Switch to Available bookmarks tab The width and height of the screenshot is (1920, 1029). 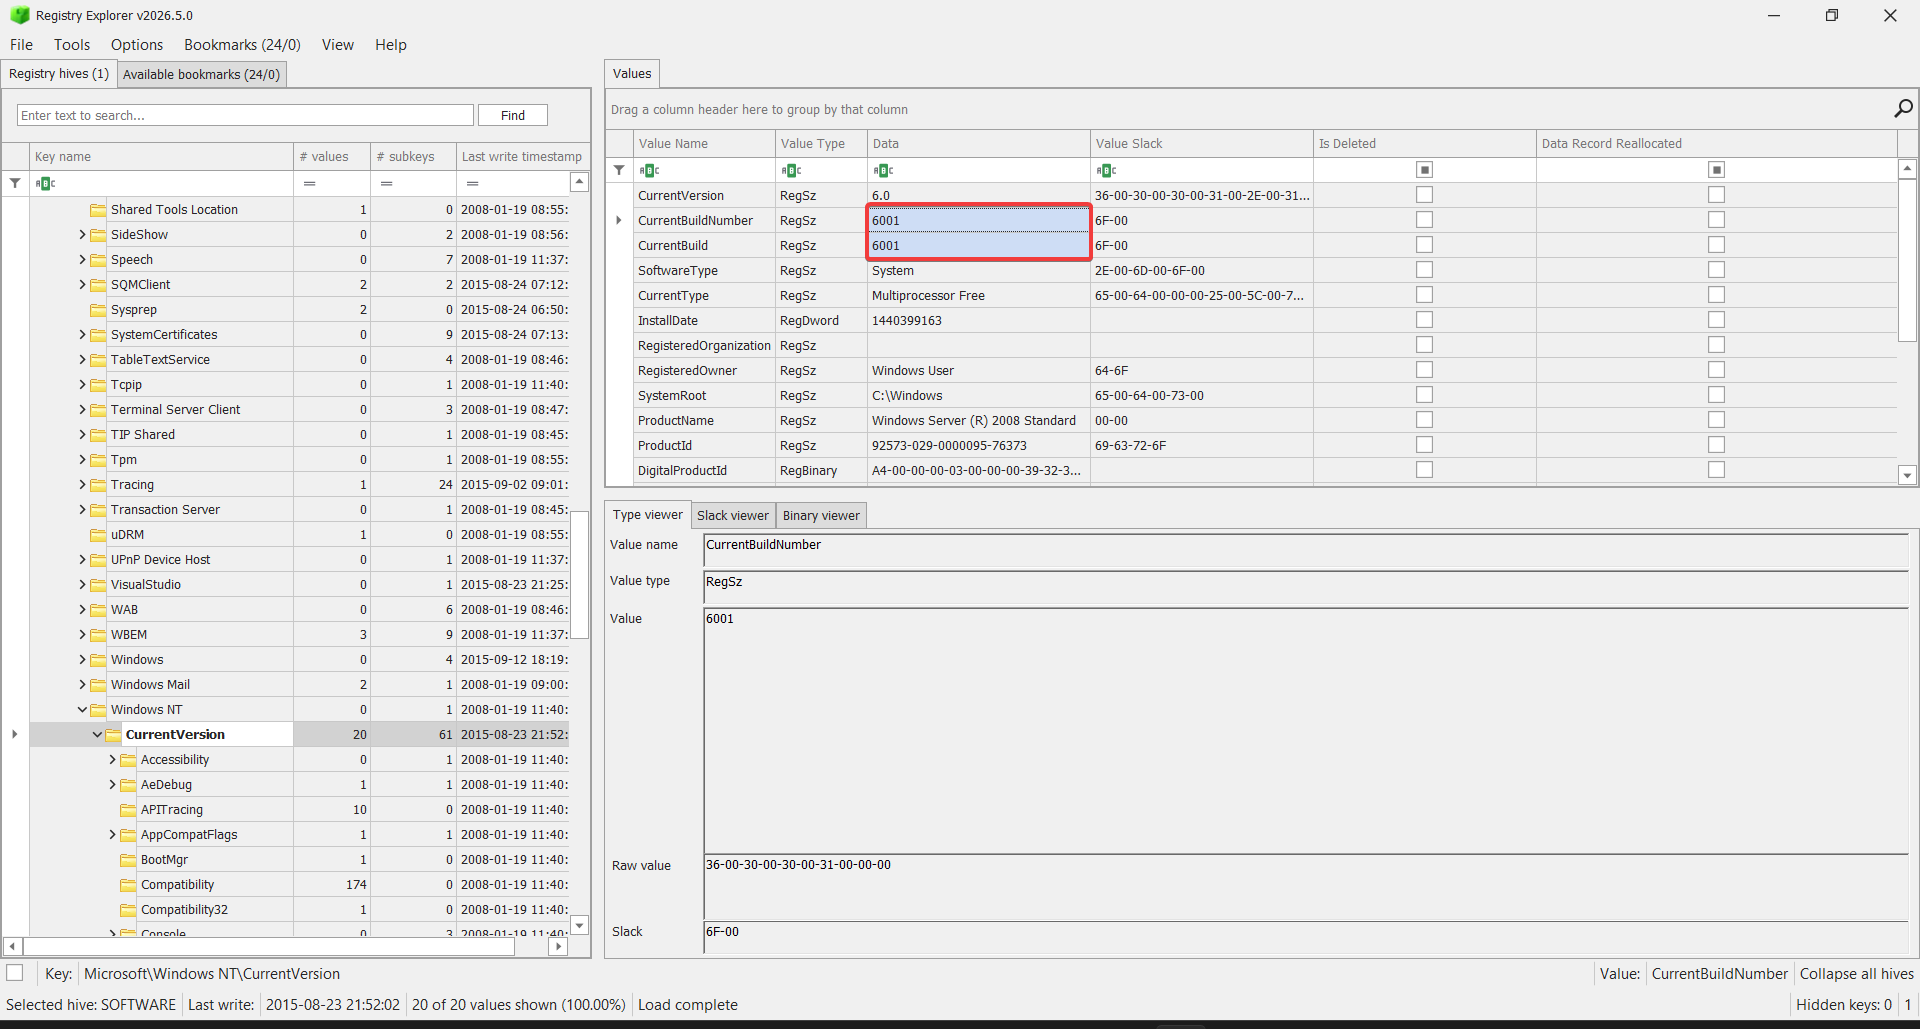click(202, 74)
